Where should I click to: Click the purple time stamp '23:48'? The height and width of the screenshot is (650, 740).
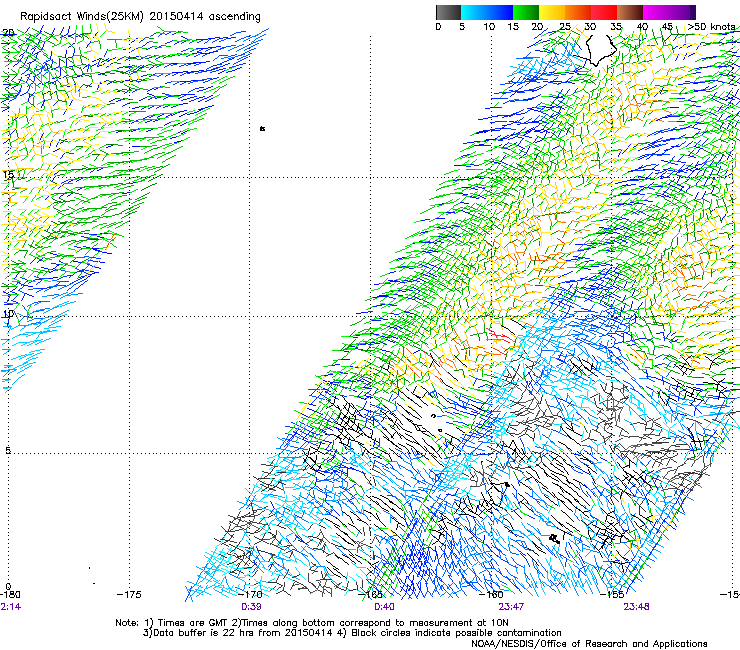[x=636, y=607]
